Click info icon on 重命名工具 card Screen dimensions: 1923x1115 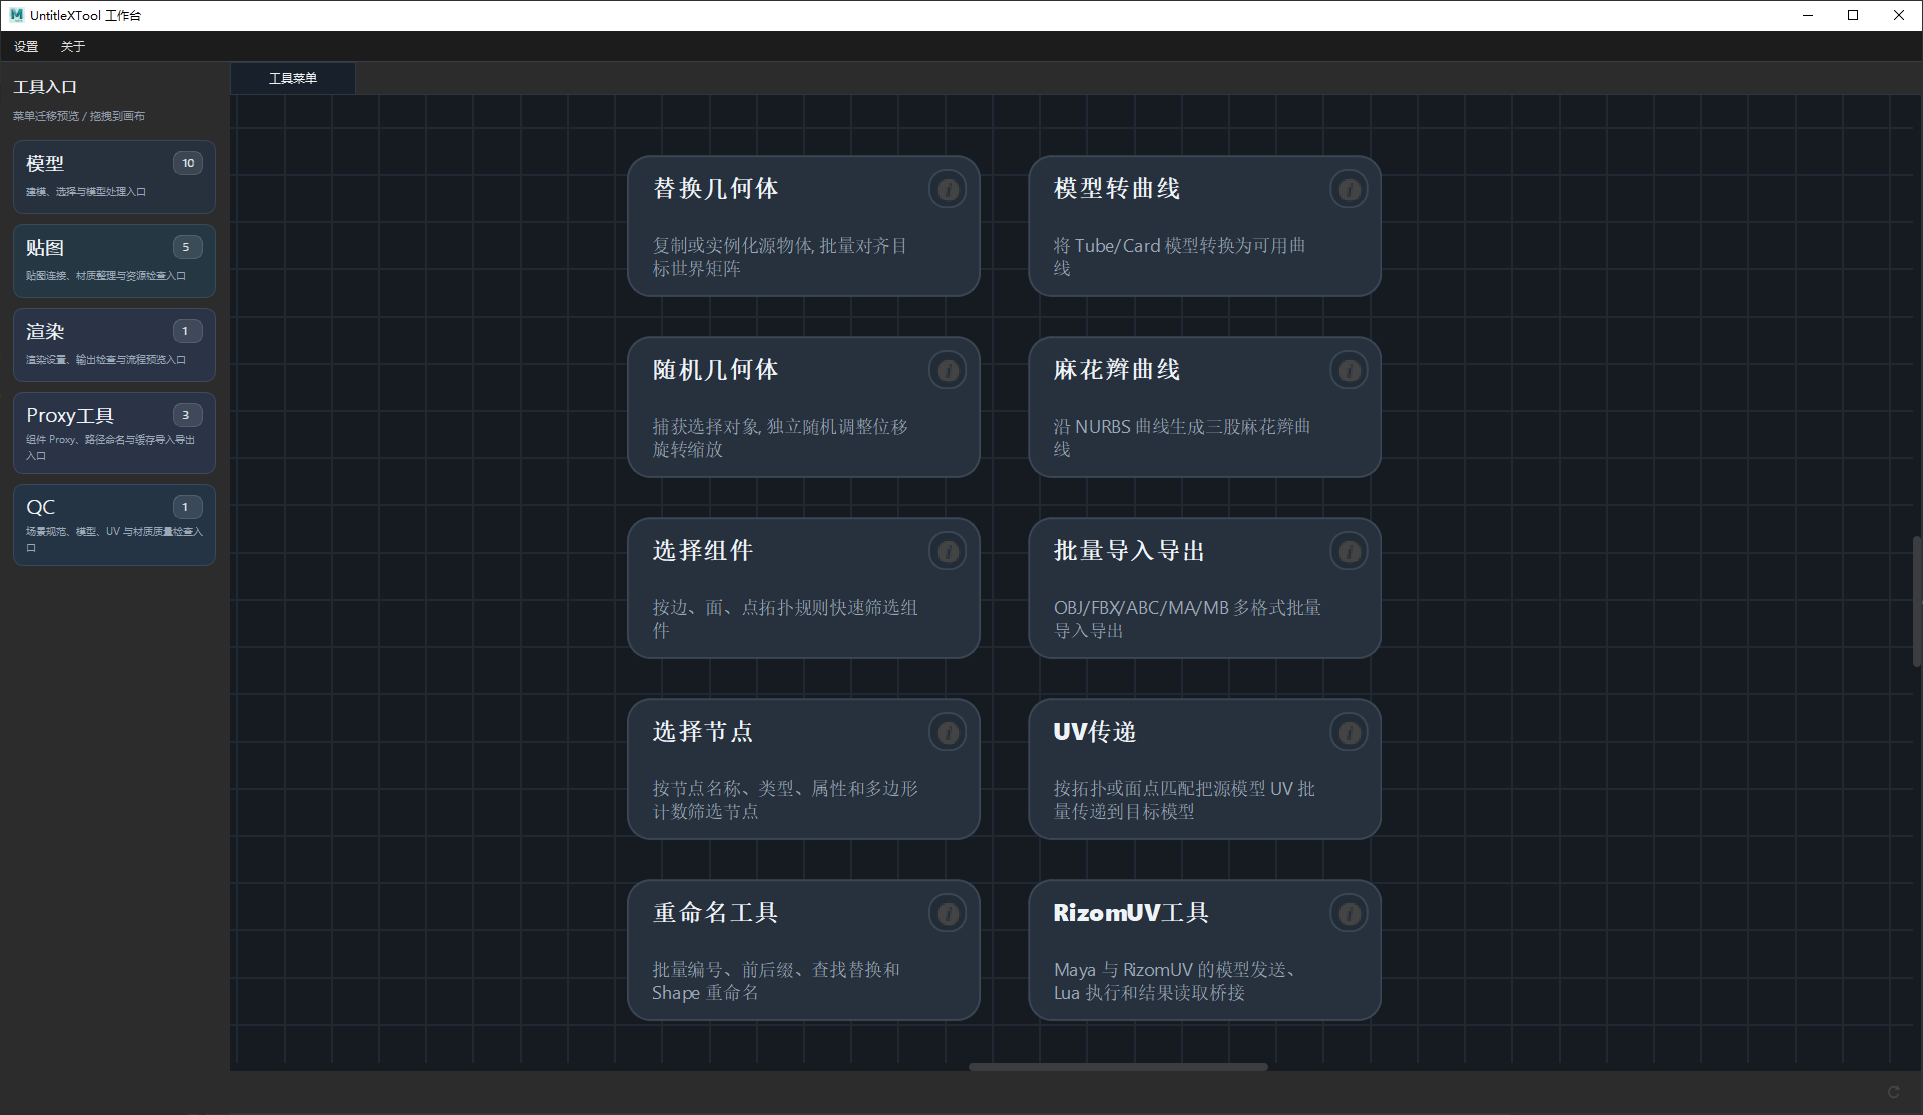[947, 913]
